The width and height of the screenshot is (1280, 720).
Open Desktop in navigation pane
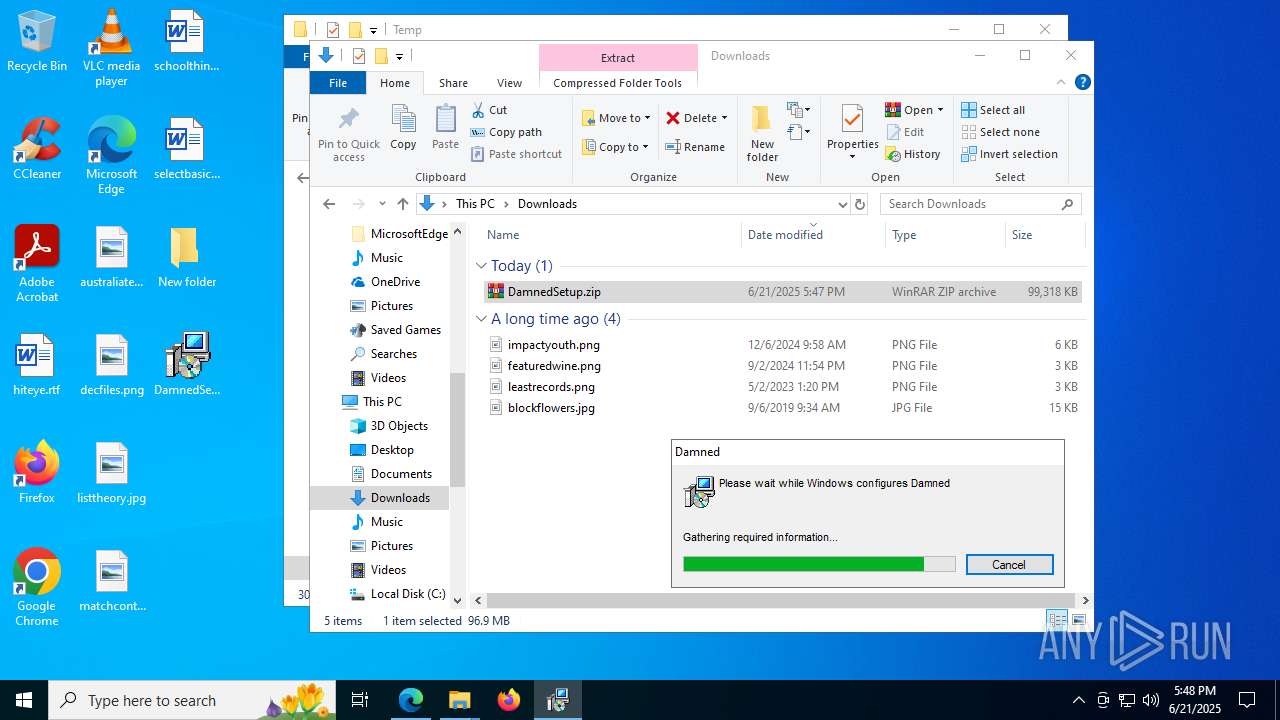(x=391, y=450)
